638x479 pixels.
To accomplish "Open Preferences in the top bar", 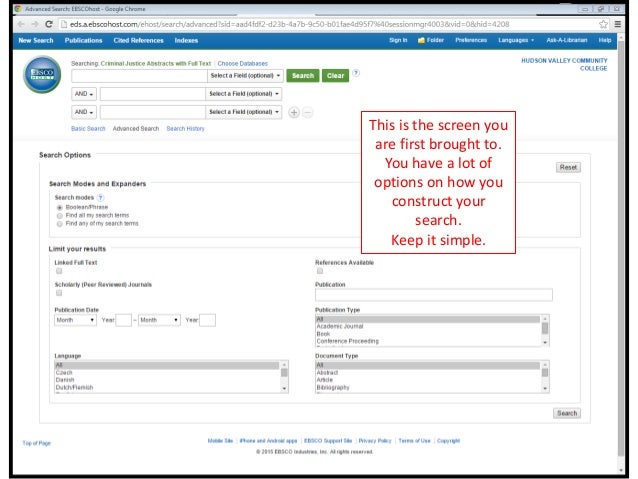I will point(471,40).
